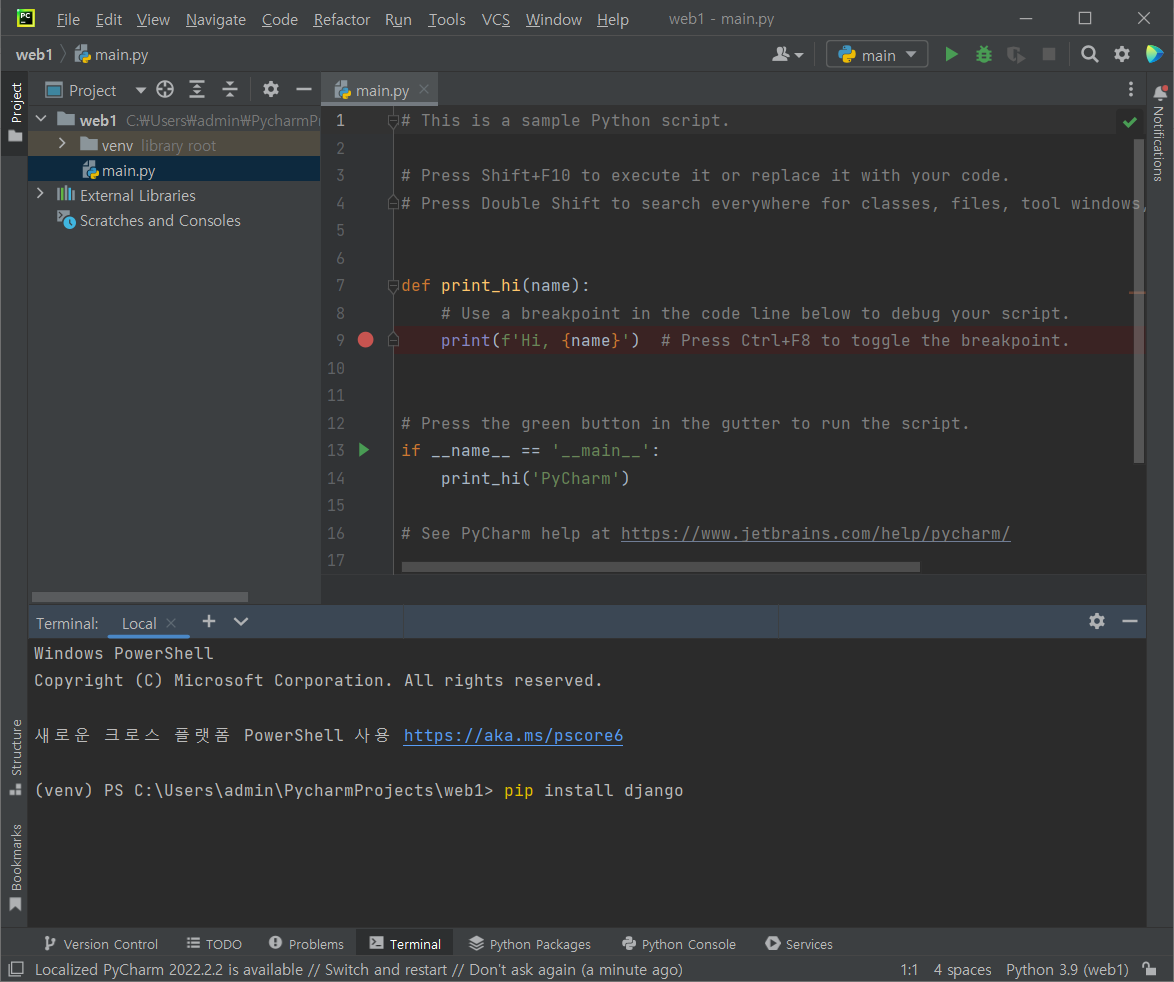Viewport: 1174px width, 982px height.
Task: Click the run gutter arrow on line 13
Action: pyautogui.click(x=364, y=450)
